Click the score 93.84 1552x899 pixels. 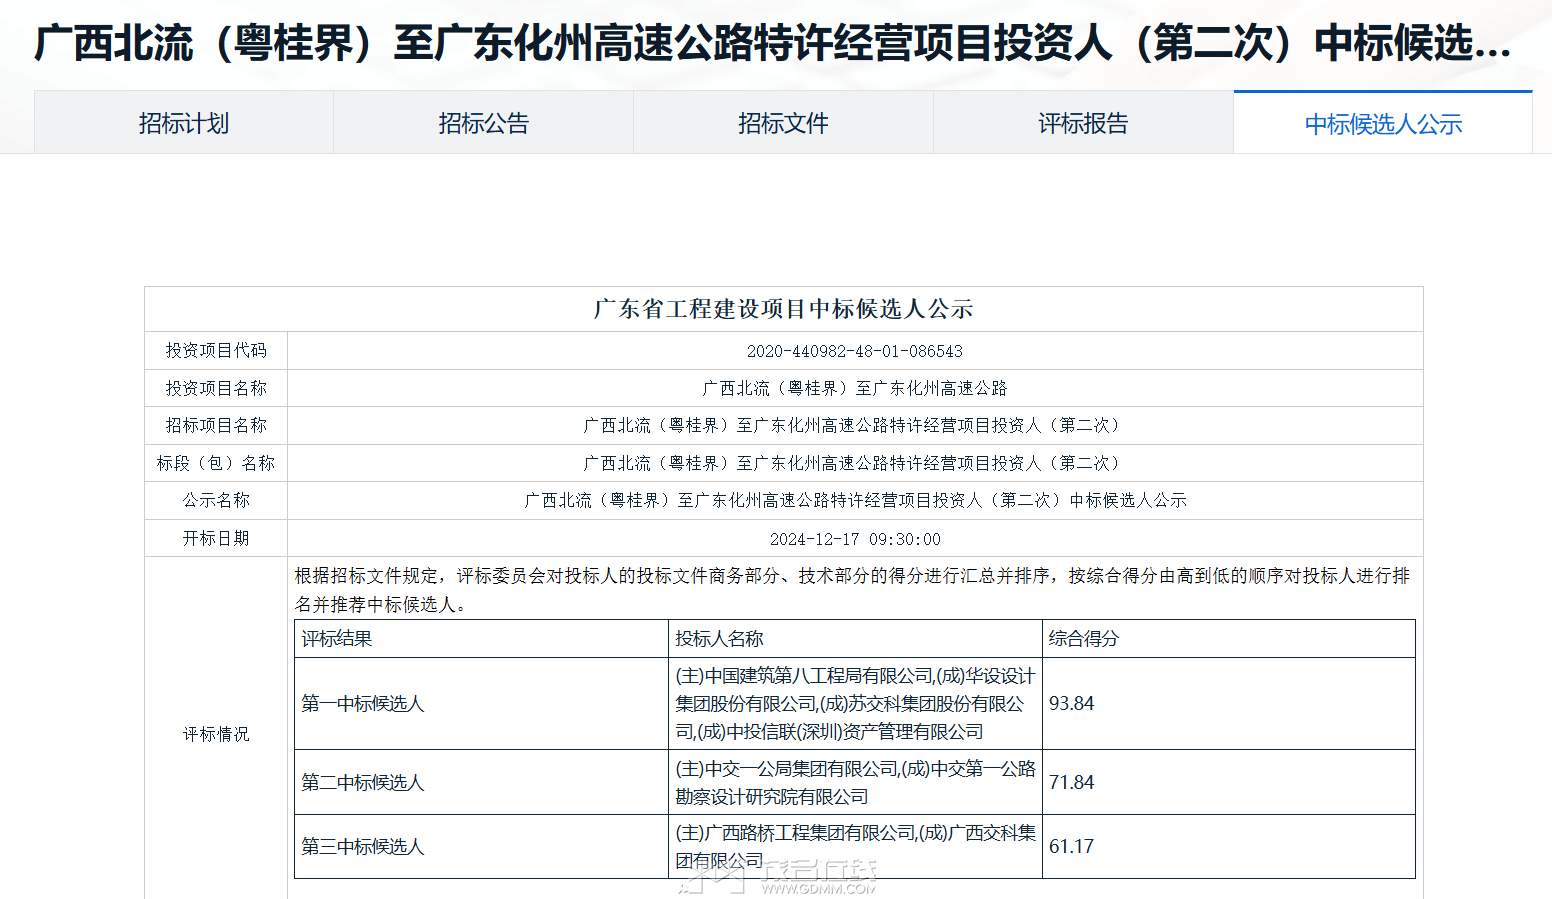click(1072, 704)
